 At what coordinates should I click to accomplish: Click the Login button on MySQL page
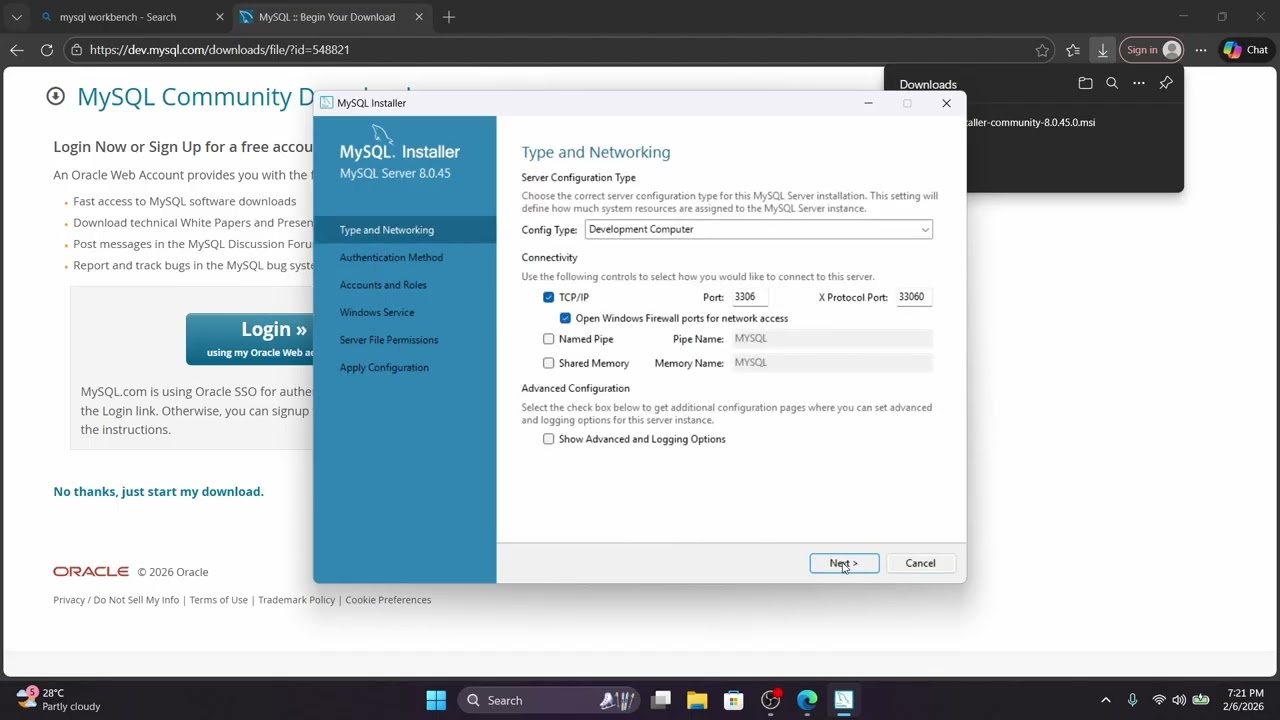pyautogui.click(x=250, y=339)
